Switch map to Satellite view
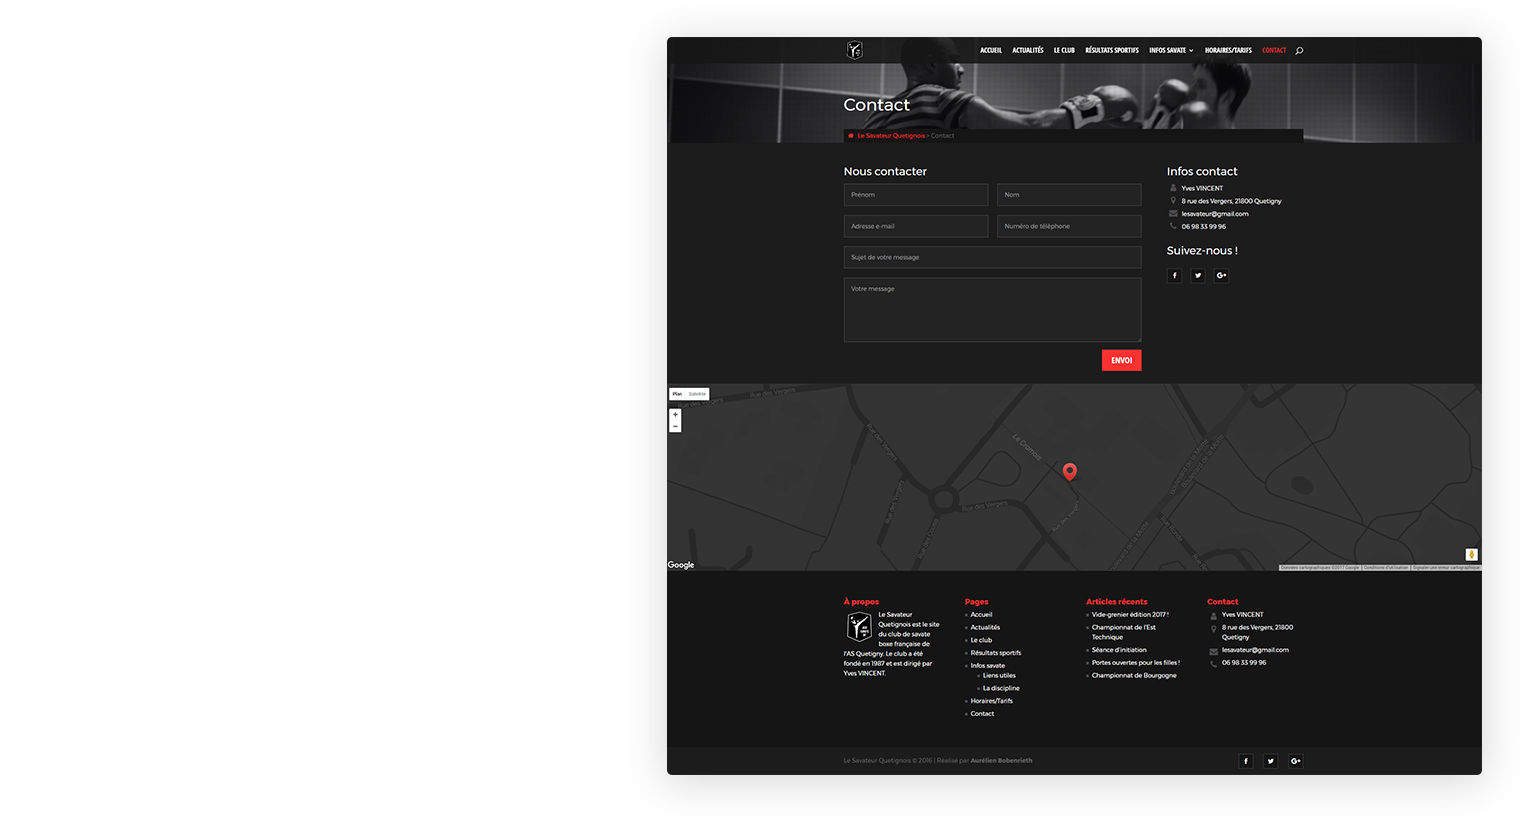 697,394
